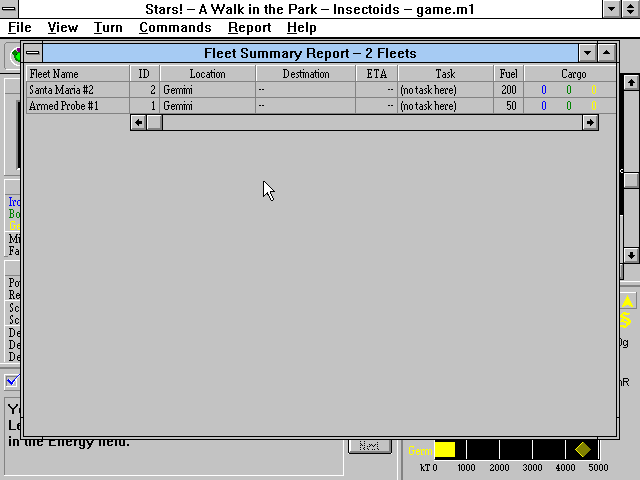Click main window vertical scrollbar thumb
The height and width of the screenshot is (480, 640).
coord(631,180)
